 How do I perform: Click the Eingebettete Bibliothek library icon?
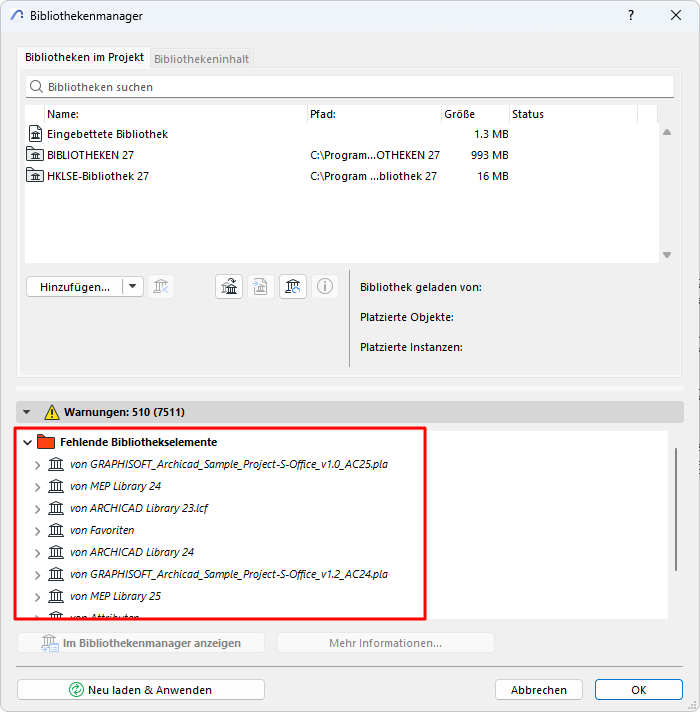point(35,134)
